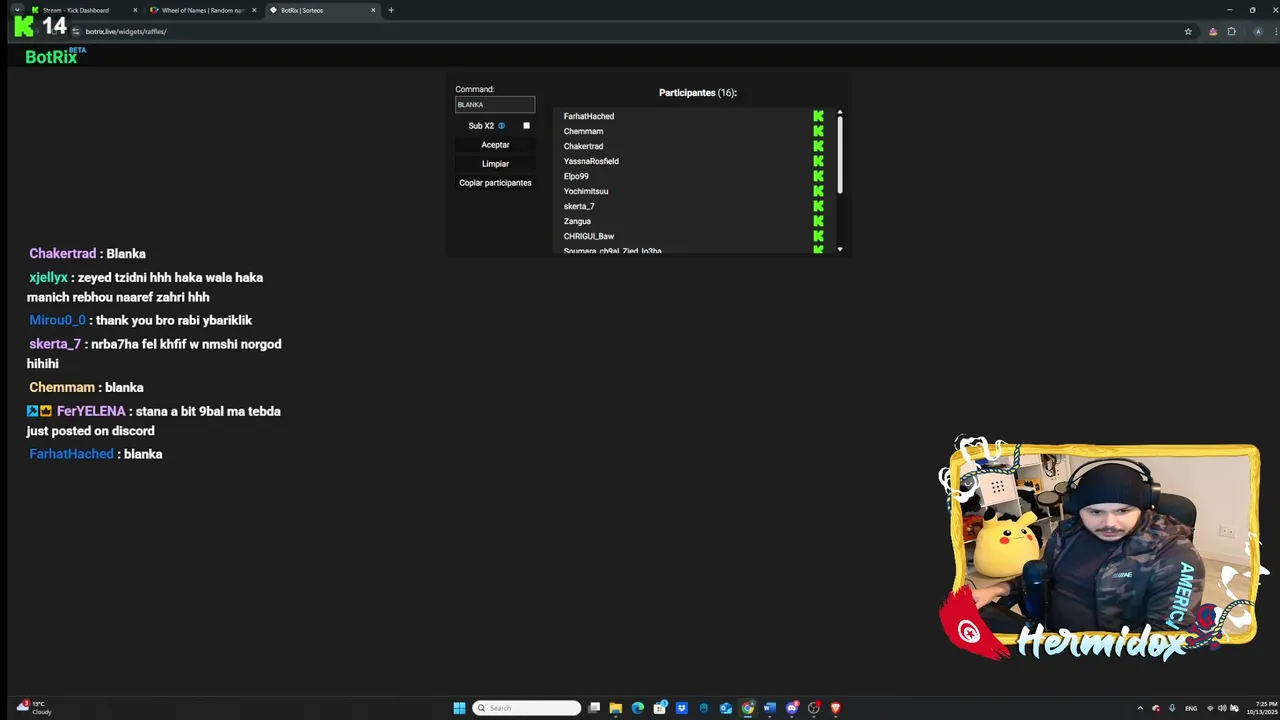This screenshot has width=1280, height=720.
Task: Open the weather widget showing Cloudy
Action: coord(34,708)
